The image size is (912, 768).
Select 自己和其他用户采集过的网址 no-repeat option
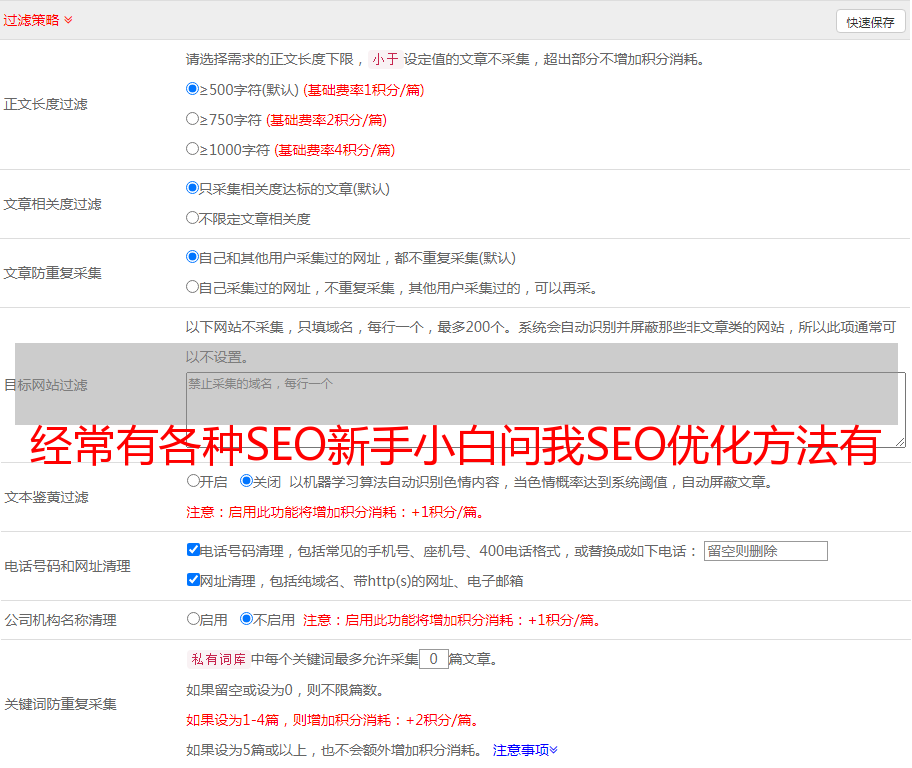pos(193,257)
